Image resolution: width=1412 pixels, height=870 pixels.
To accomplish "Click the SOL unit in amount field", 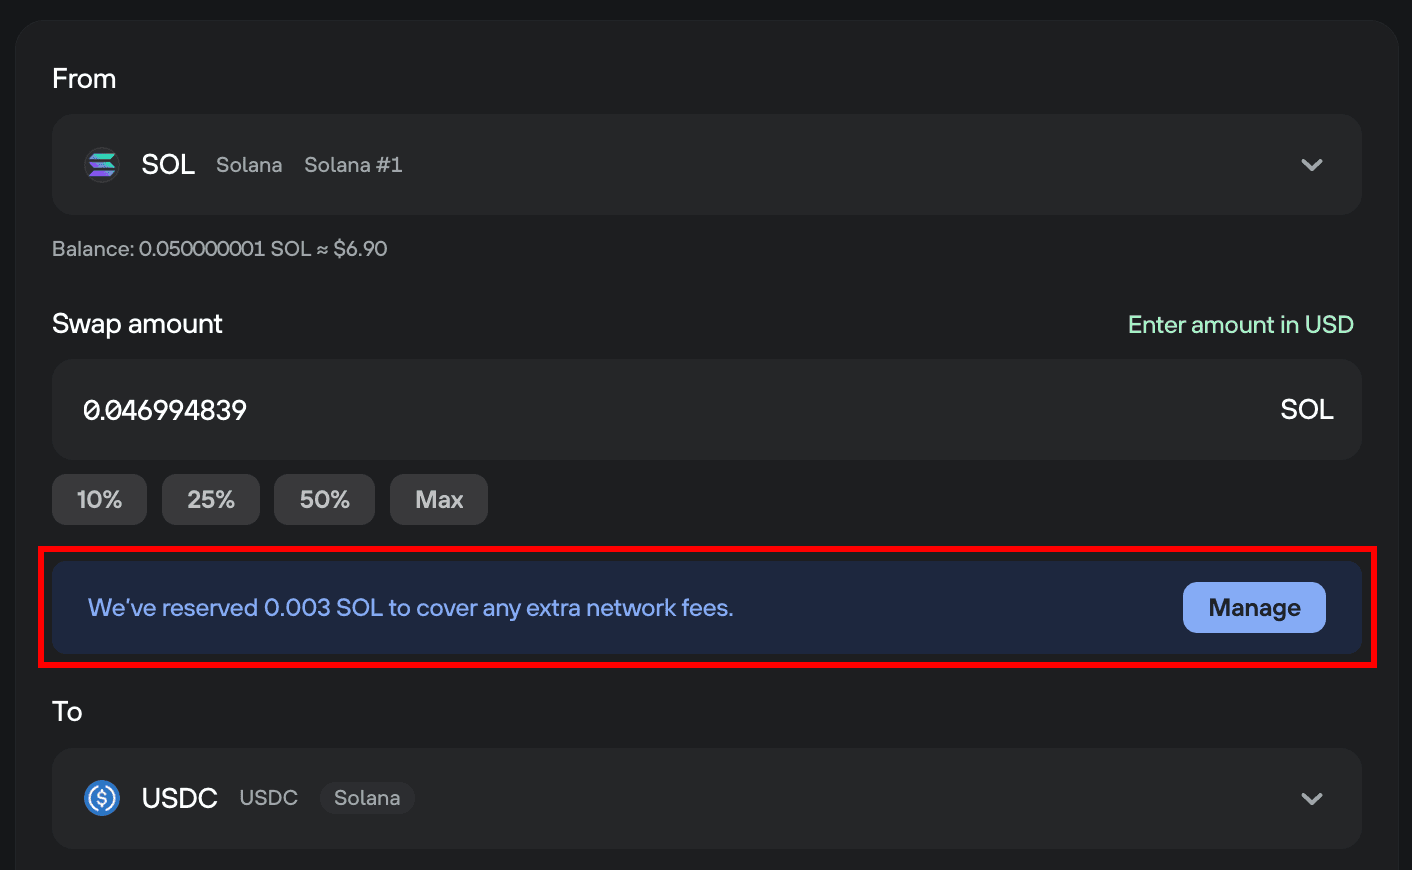I will pyautogui.click(x=1306, y=410).
